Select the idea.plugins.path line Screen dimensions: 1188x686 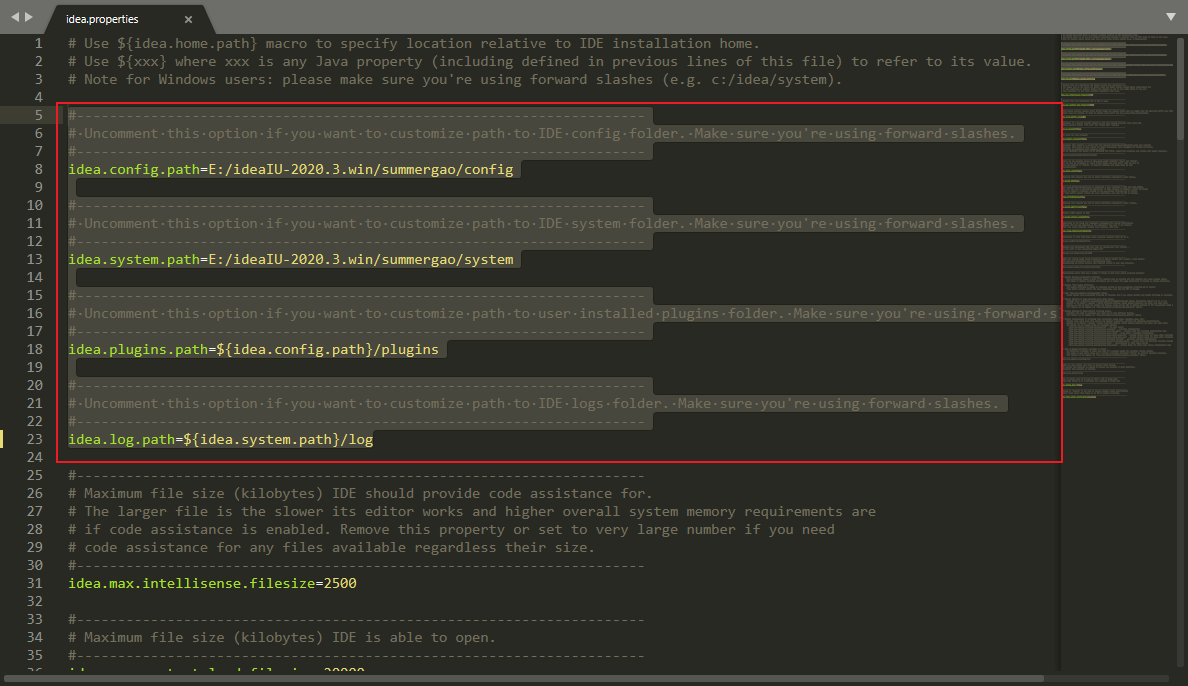point(250,348)
